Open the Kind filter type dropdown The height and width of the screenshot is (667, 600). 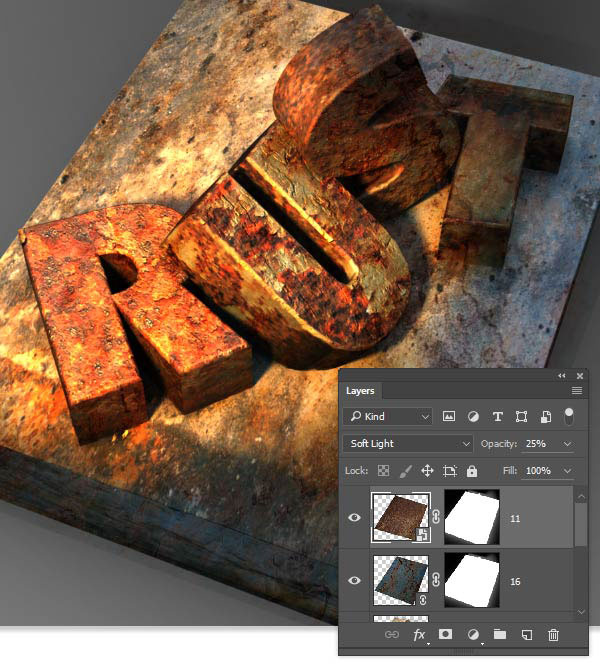click(388, 416)
